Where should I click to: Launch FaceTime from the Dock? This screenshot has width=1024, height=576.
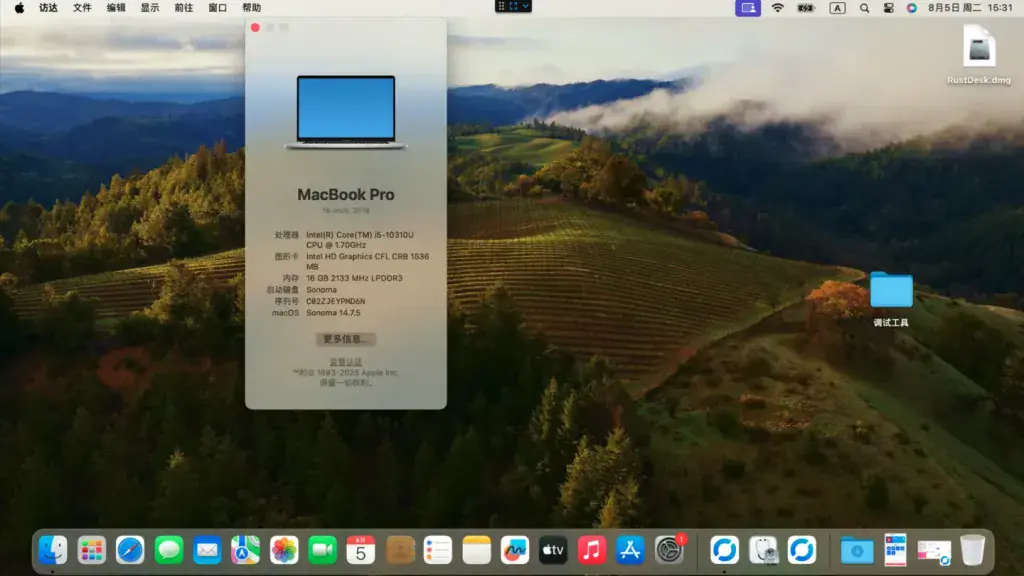pyautogui.click(x=323, y=551)
